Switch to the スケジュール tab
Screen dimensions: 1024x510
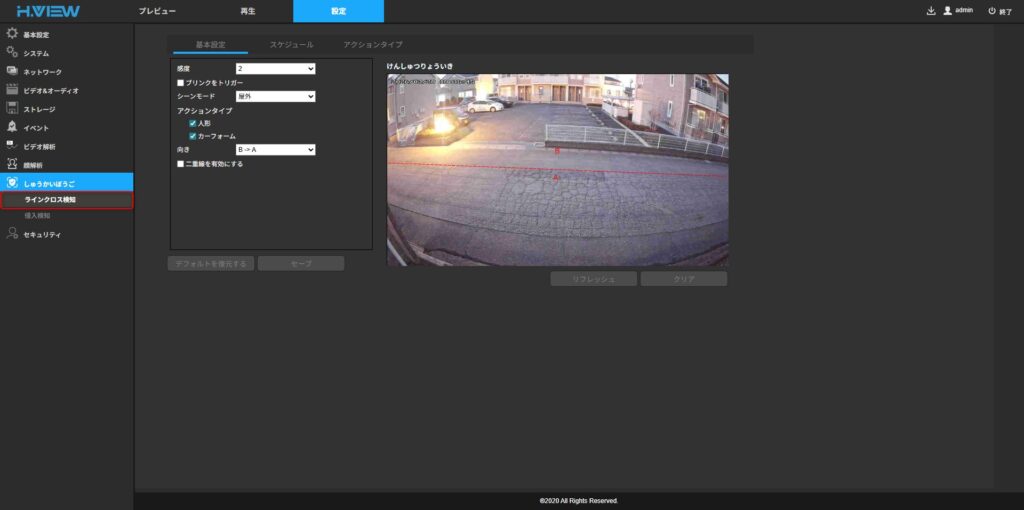tap(291, 45)
